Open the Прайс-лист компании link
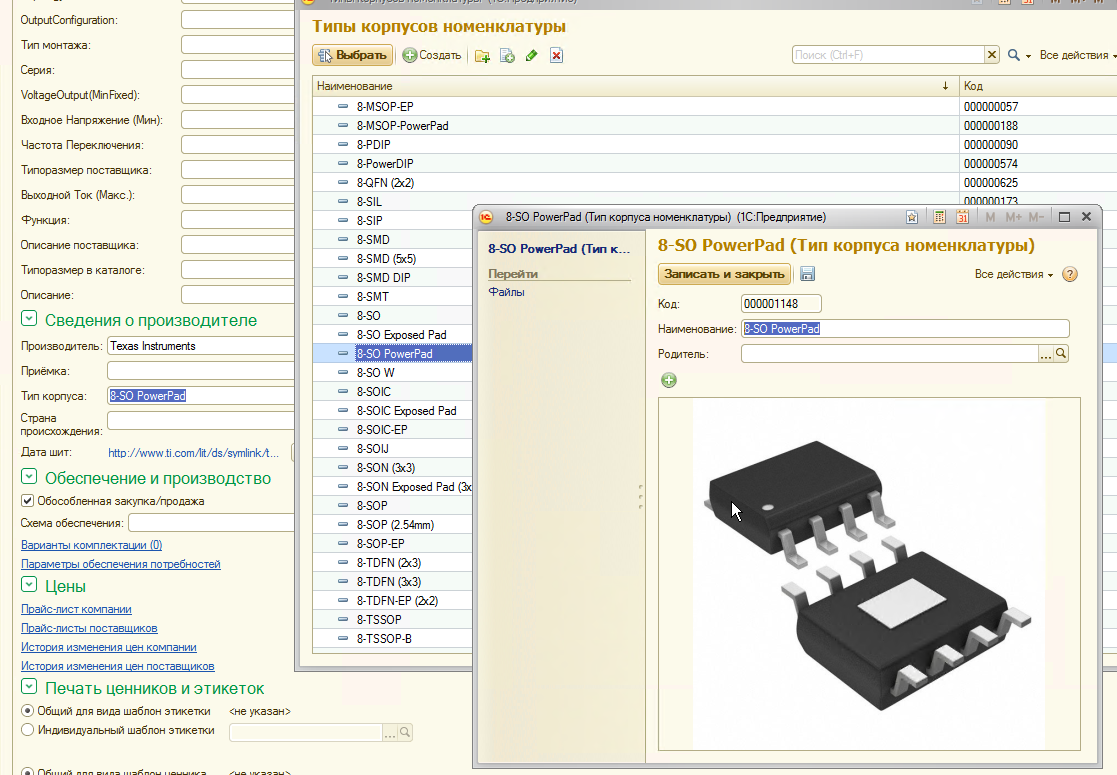 click(76, 609)
